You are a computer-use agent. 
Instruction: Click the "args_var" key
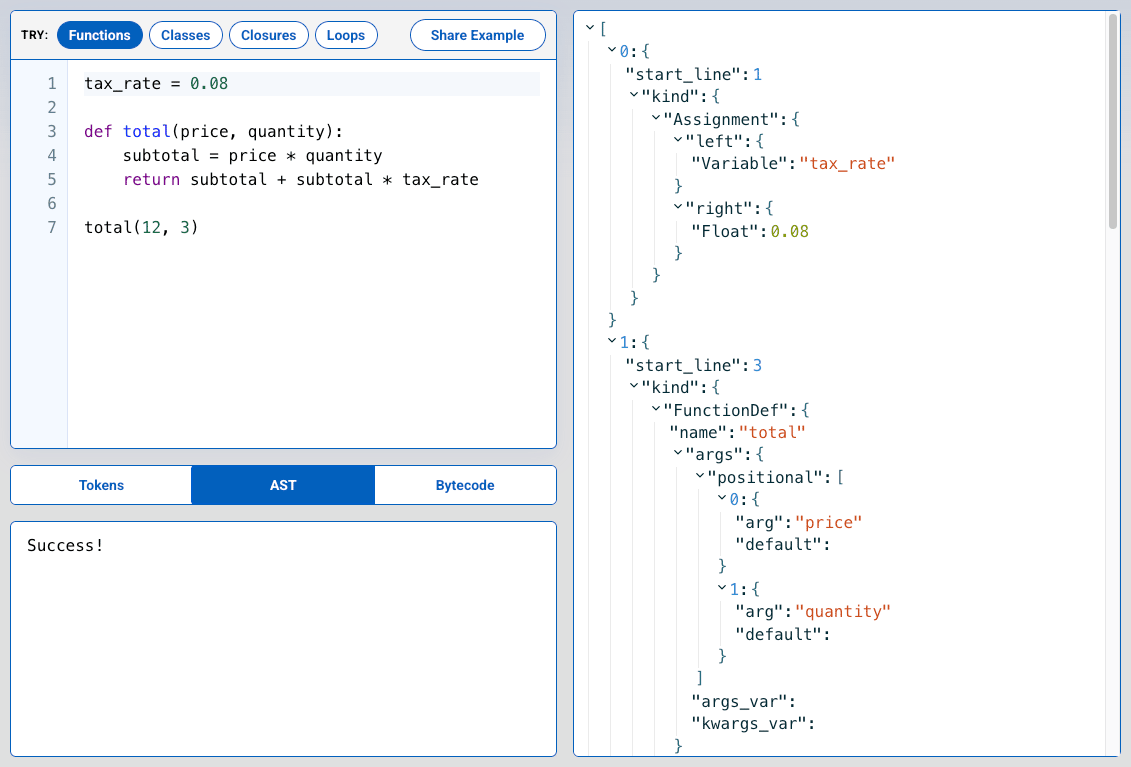[x=739, y=701]
